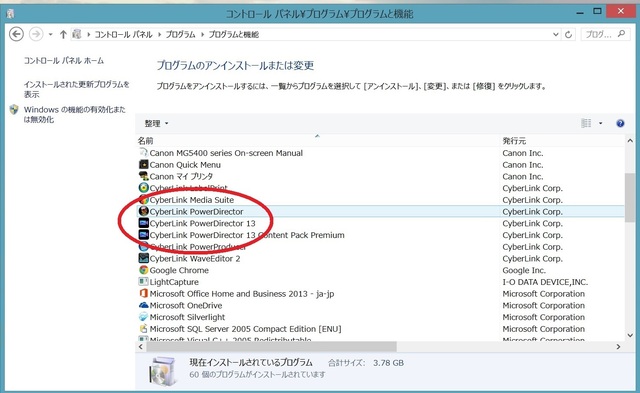Image resolution: width=640 pixels, height=393 pixels.
Task: Click horizontal scrollbar left arrow
Action: [x=141, y=346]
